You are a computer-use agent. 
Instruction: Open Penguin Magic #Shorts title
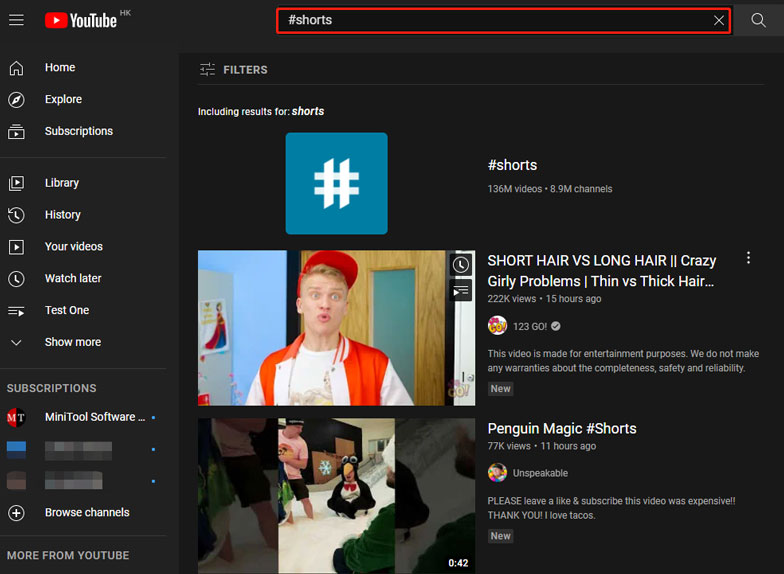point(562,428)
